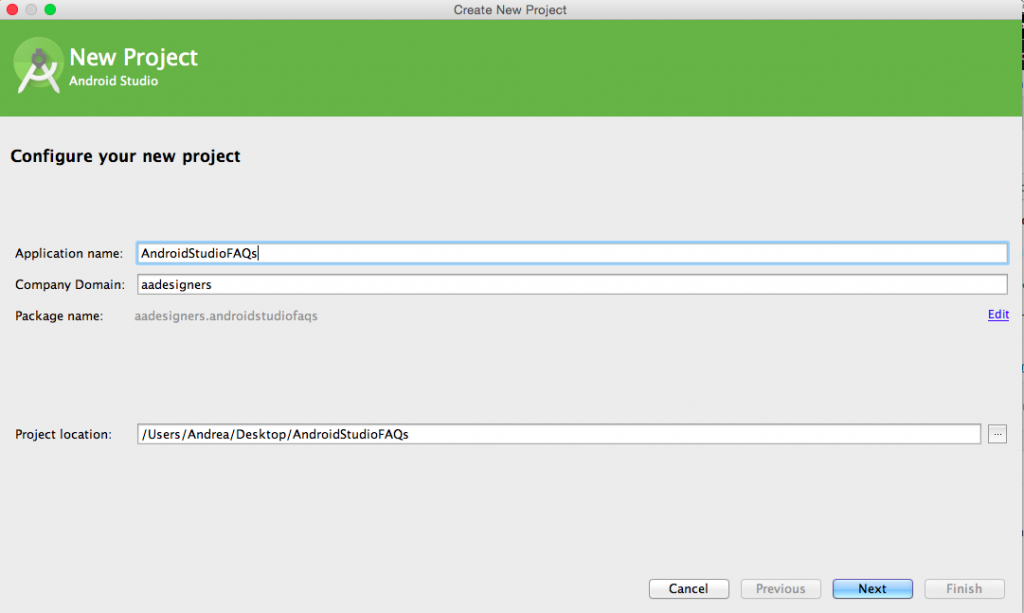Click the Next button
The width and height of the screenshot is (1024, 613).
[x=872, y=589]
